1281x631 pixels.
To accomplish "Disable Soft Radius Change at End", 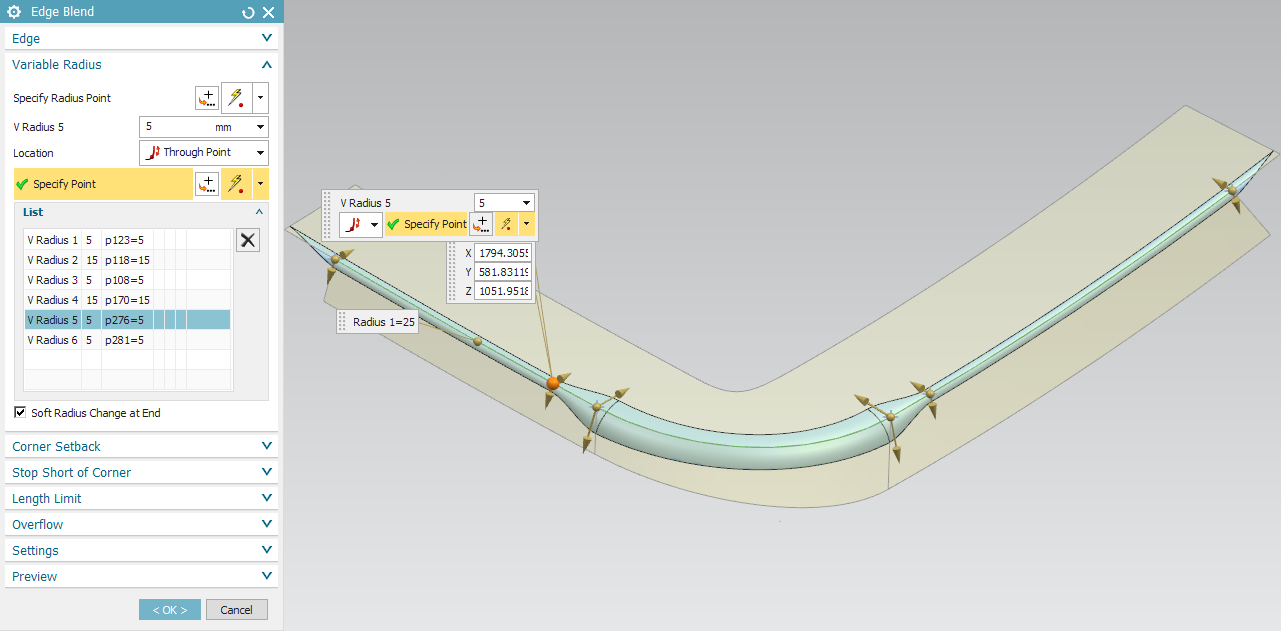I will coord(19,412).
